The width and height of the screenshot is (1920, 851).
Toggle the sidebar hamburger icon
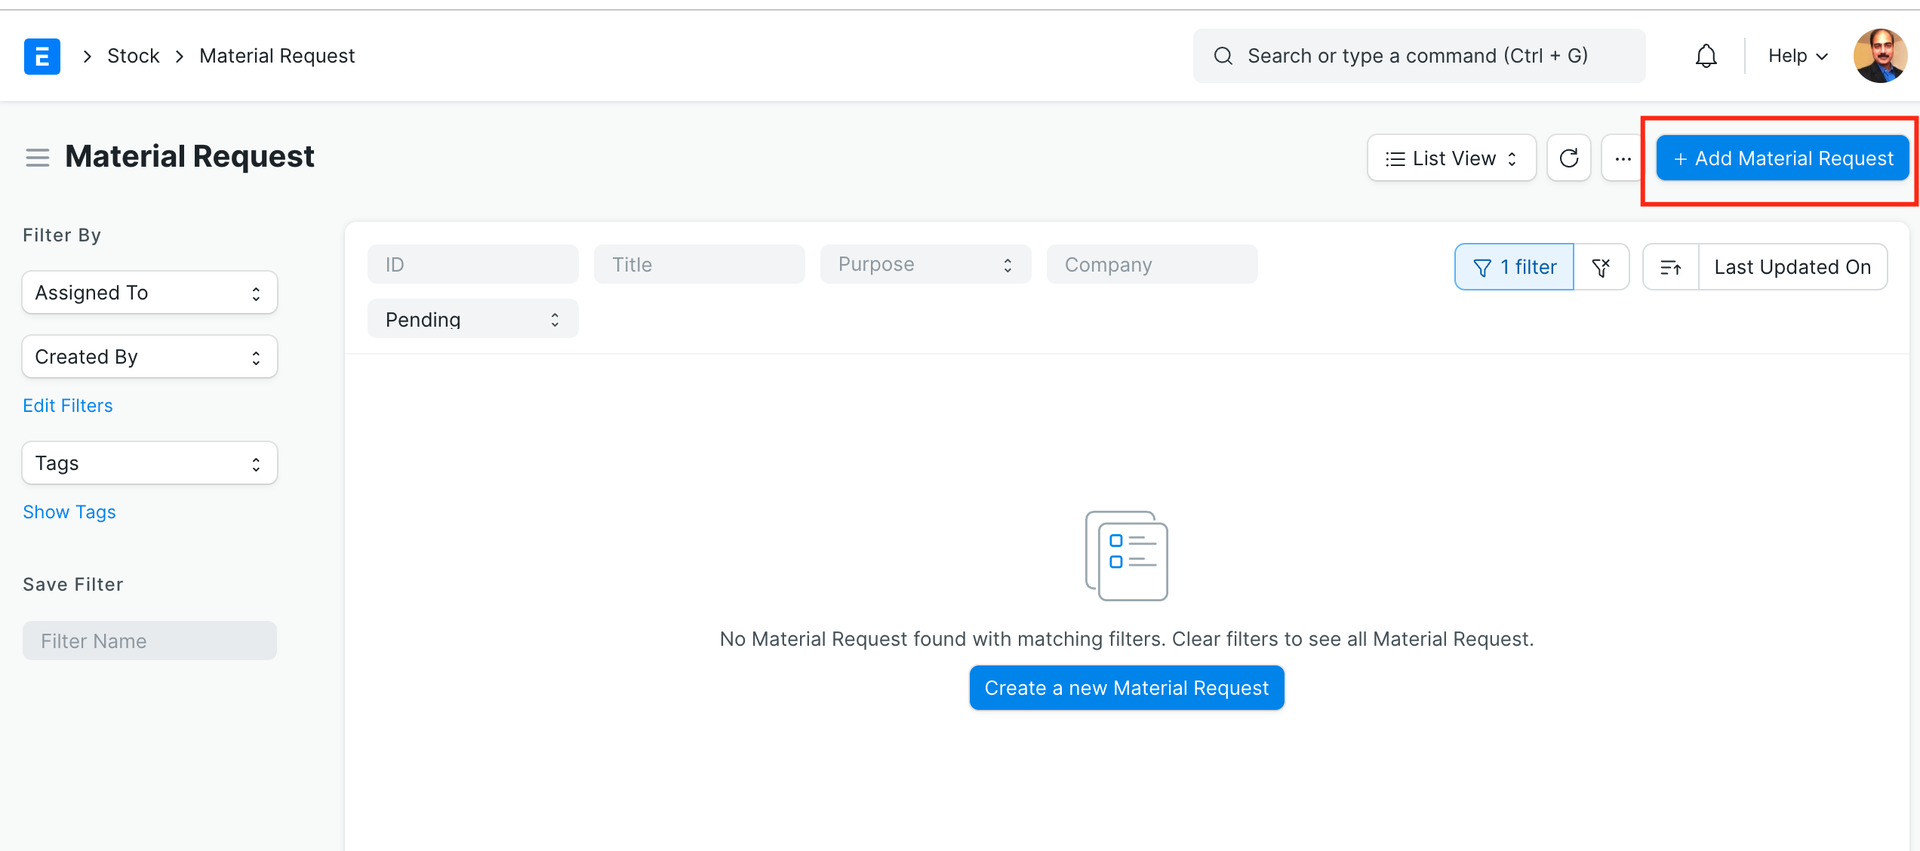38,158
